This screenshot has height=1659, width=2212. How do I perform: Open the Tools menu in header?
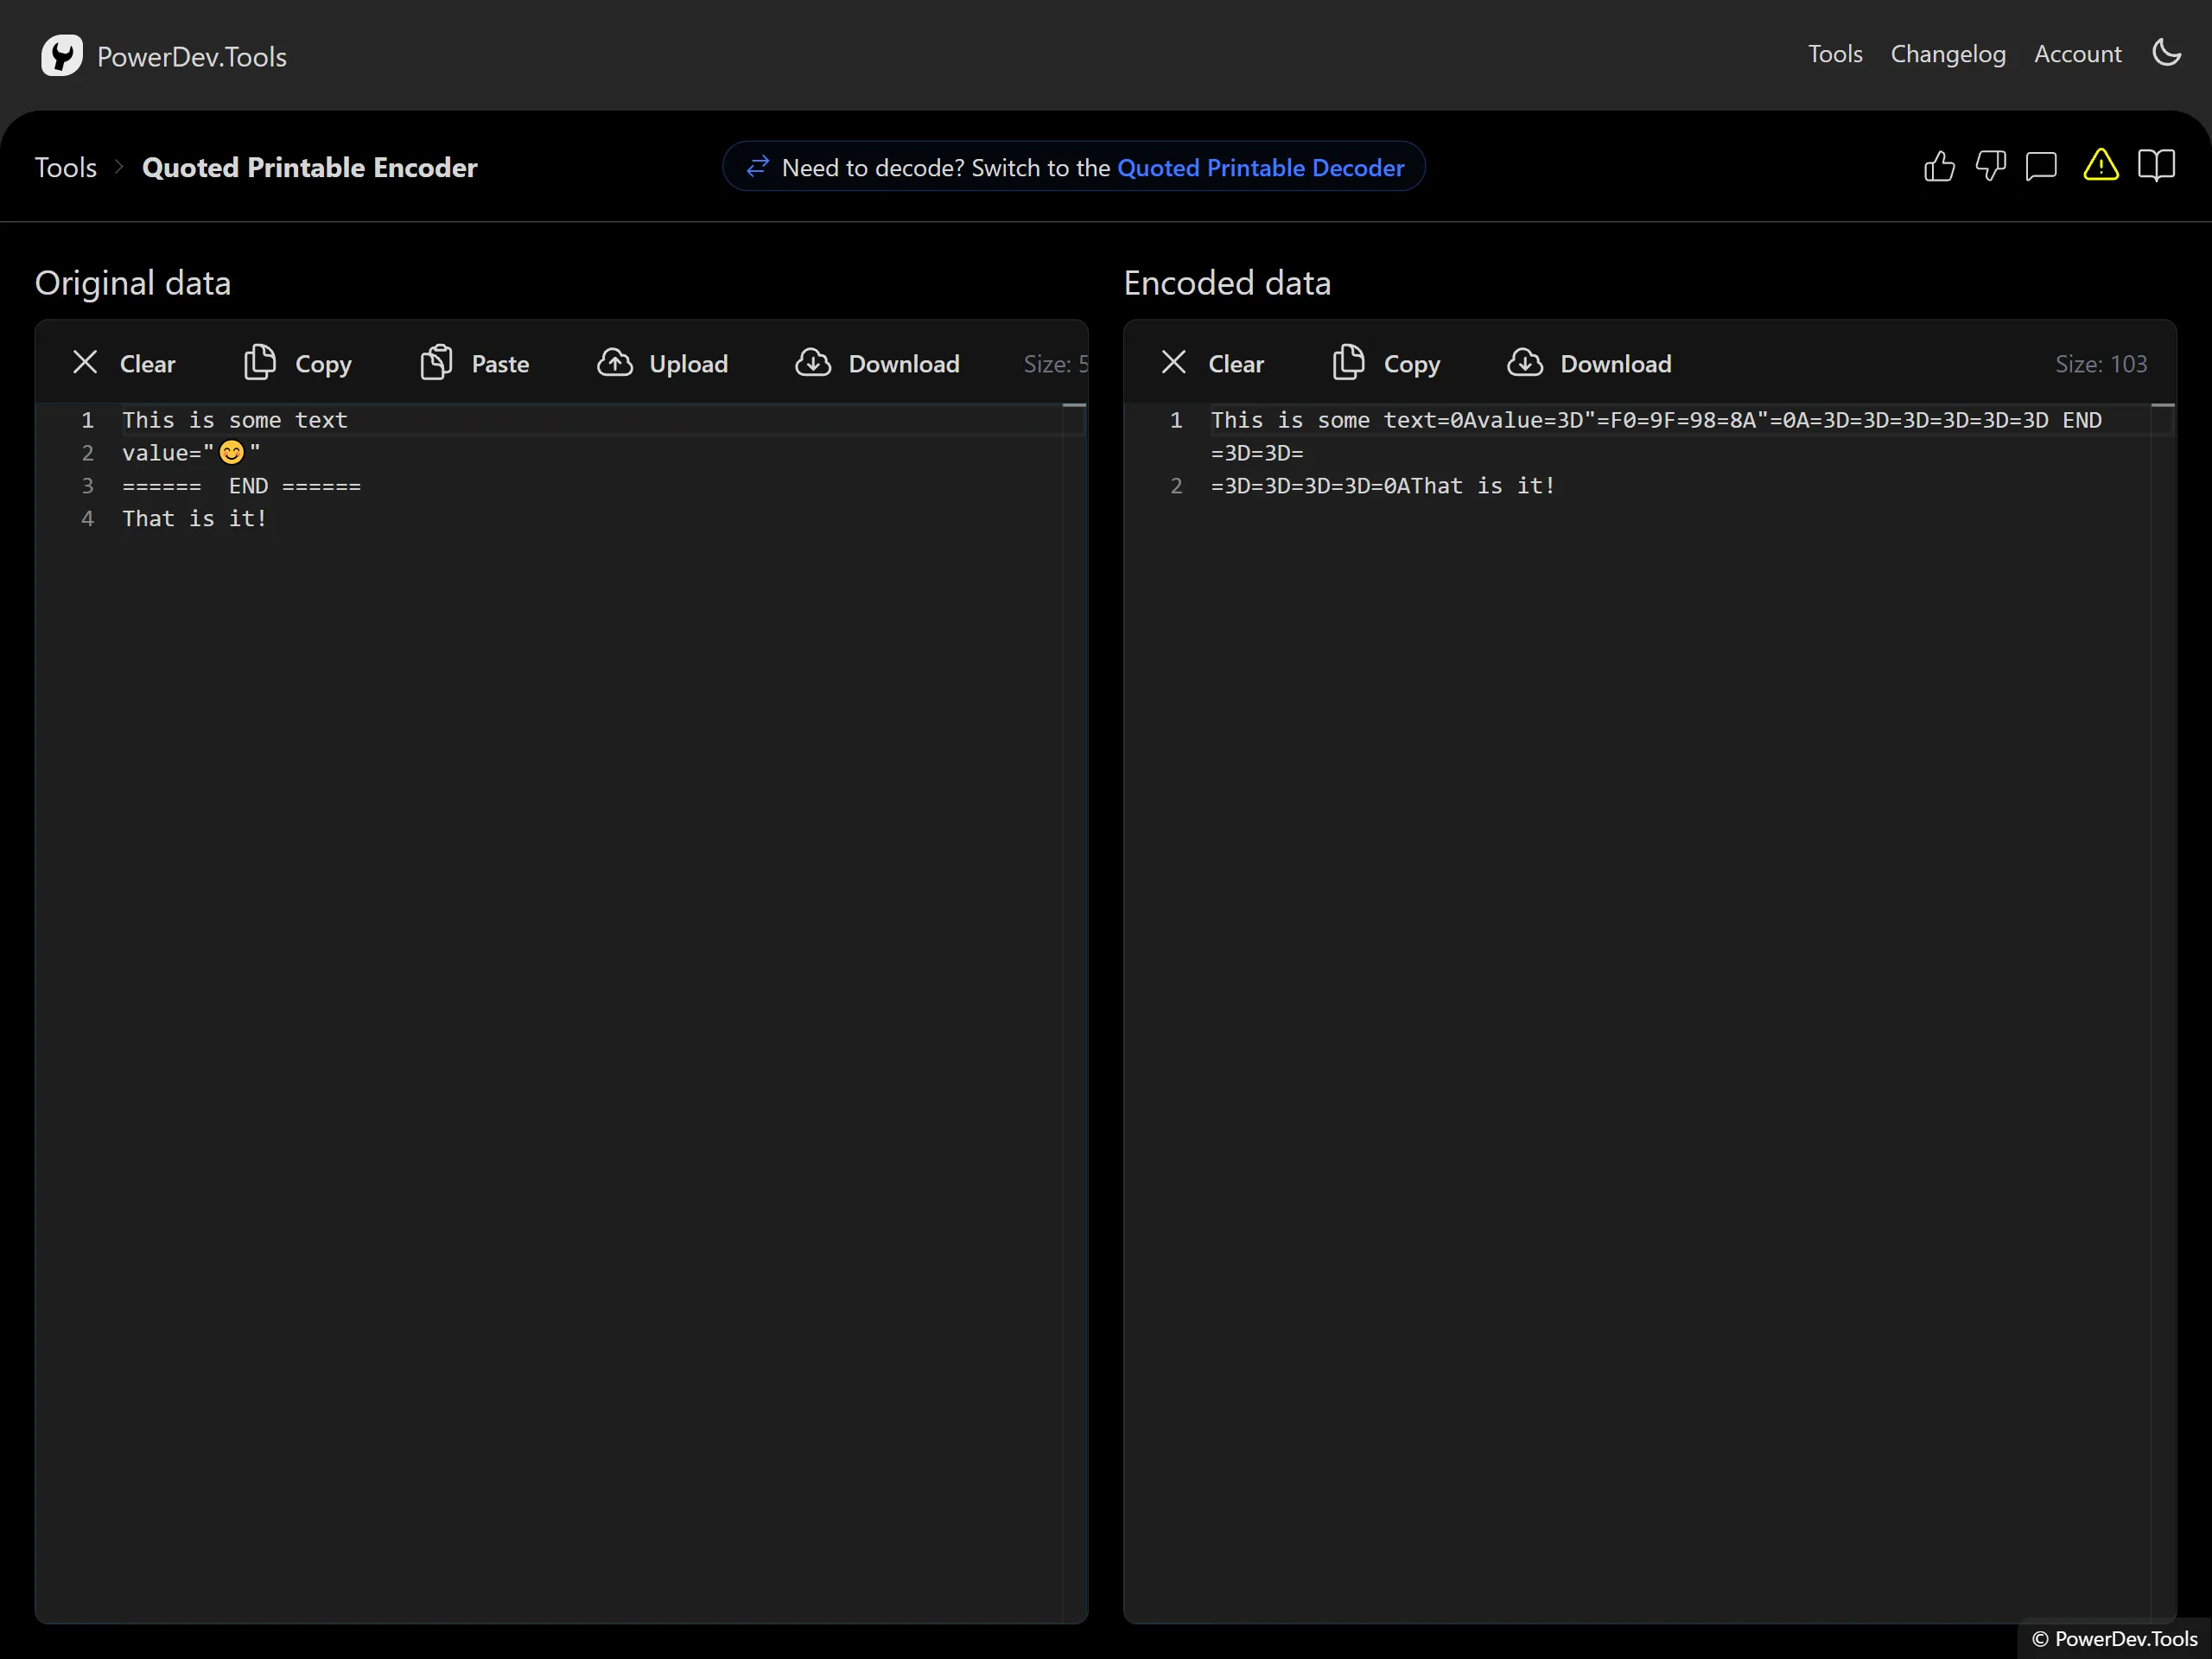pyautogui.click(x=1834, y=54)
